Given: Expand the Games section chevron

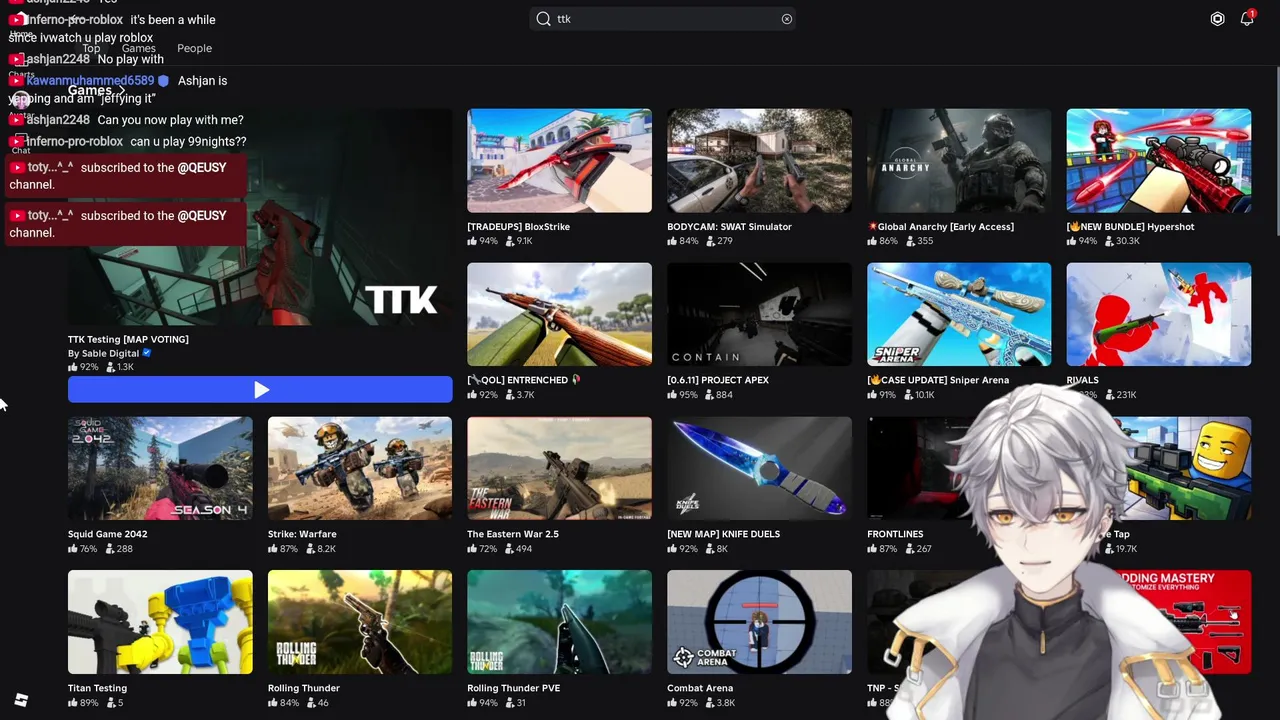Looking at the screenshot, I should pos(122,91).
